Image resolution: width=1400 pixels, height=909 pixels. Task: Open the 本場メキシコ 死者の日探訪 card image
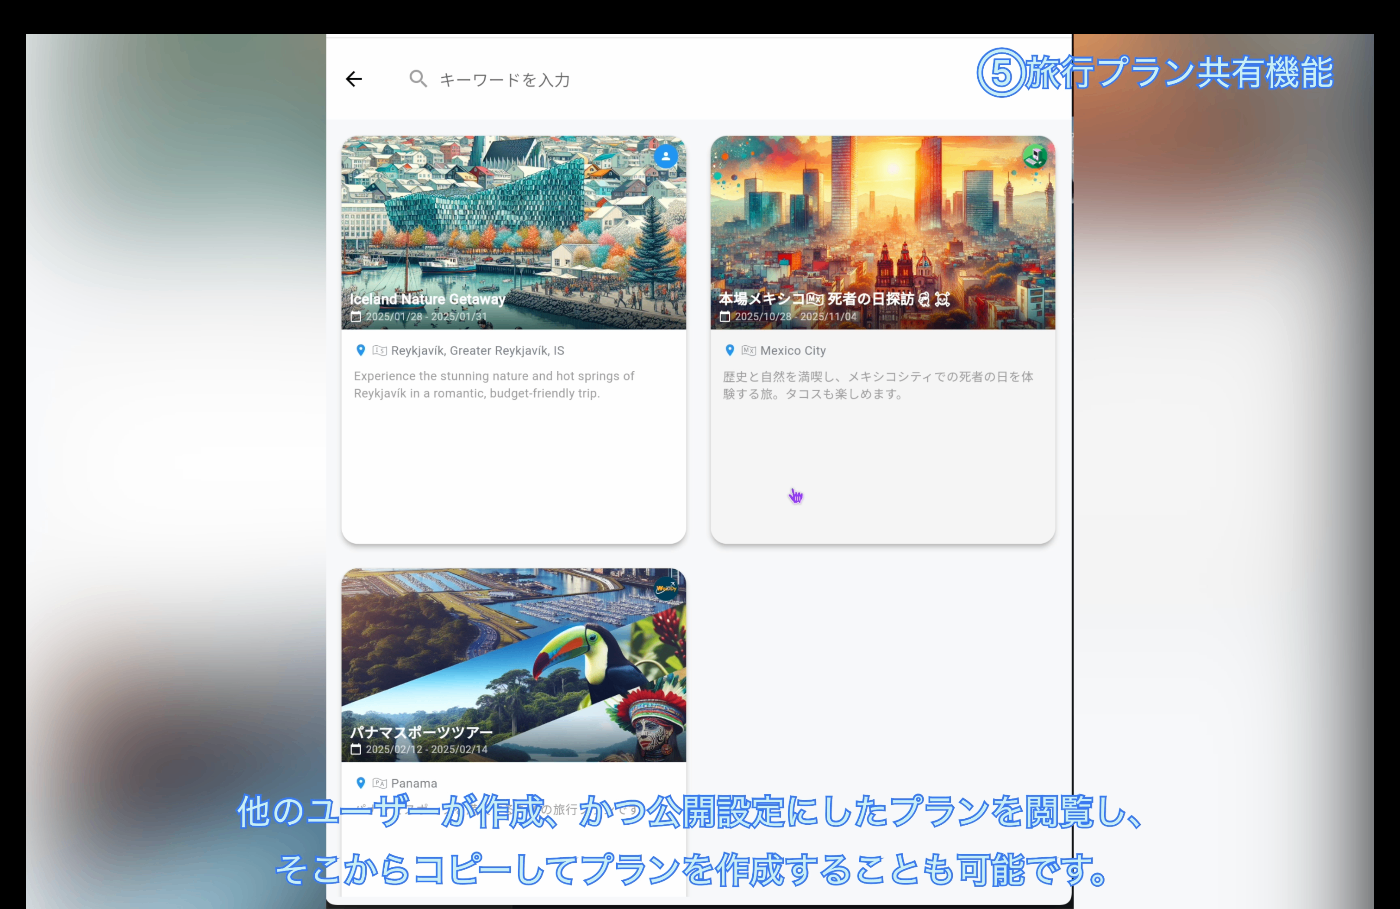coord(883,232)
